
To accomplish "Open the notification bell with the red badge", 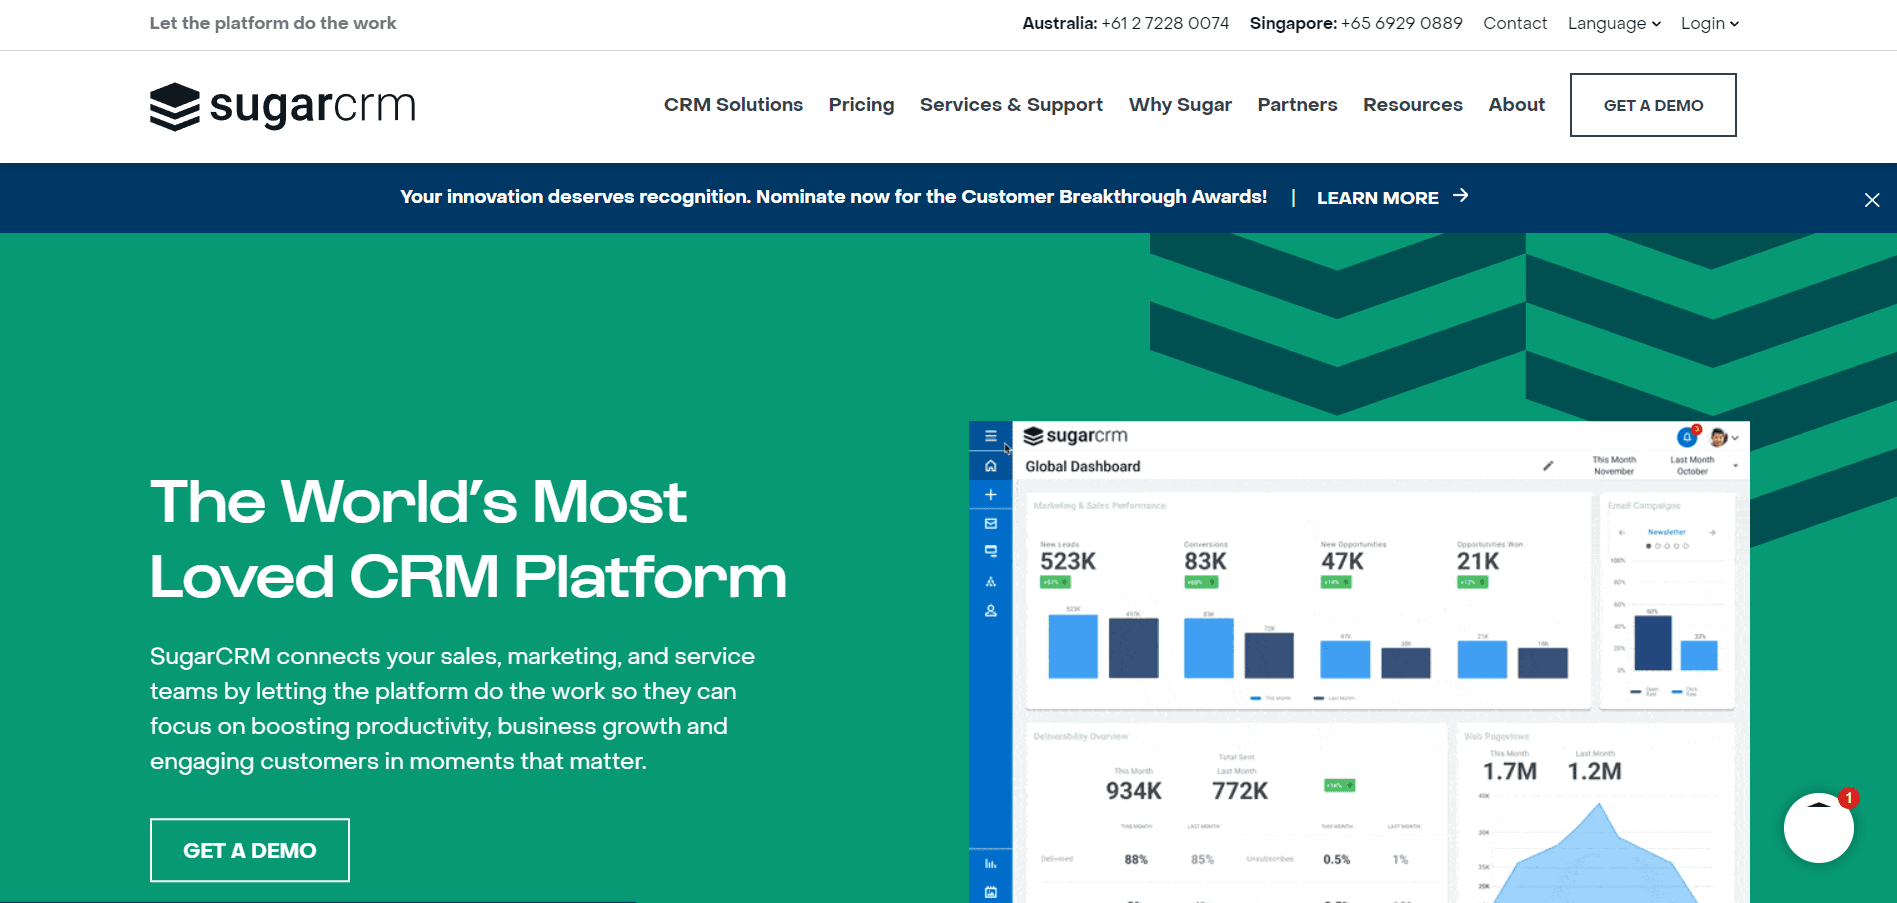I will (x=1687, y=436).
